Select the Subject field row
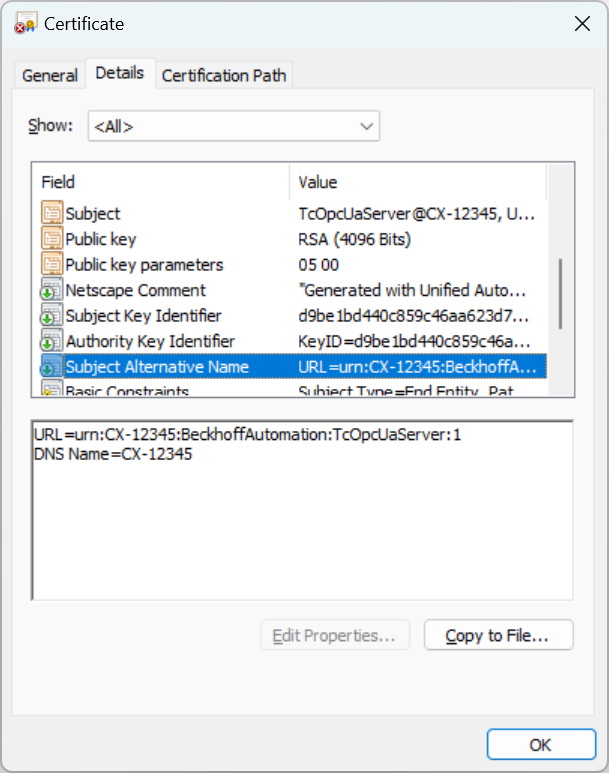The image size is (609, 773). pyautogui.click(x=293, y=213)
